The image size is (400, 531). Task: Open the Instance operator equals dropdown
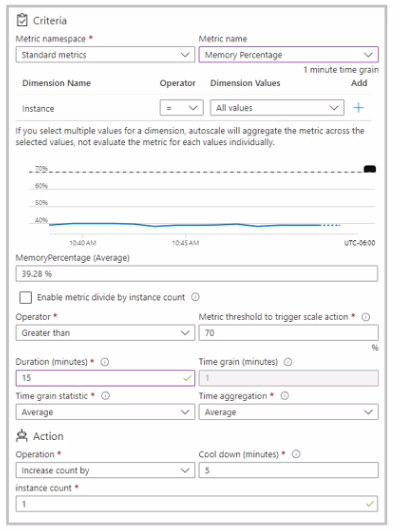point(182,108)
